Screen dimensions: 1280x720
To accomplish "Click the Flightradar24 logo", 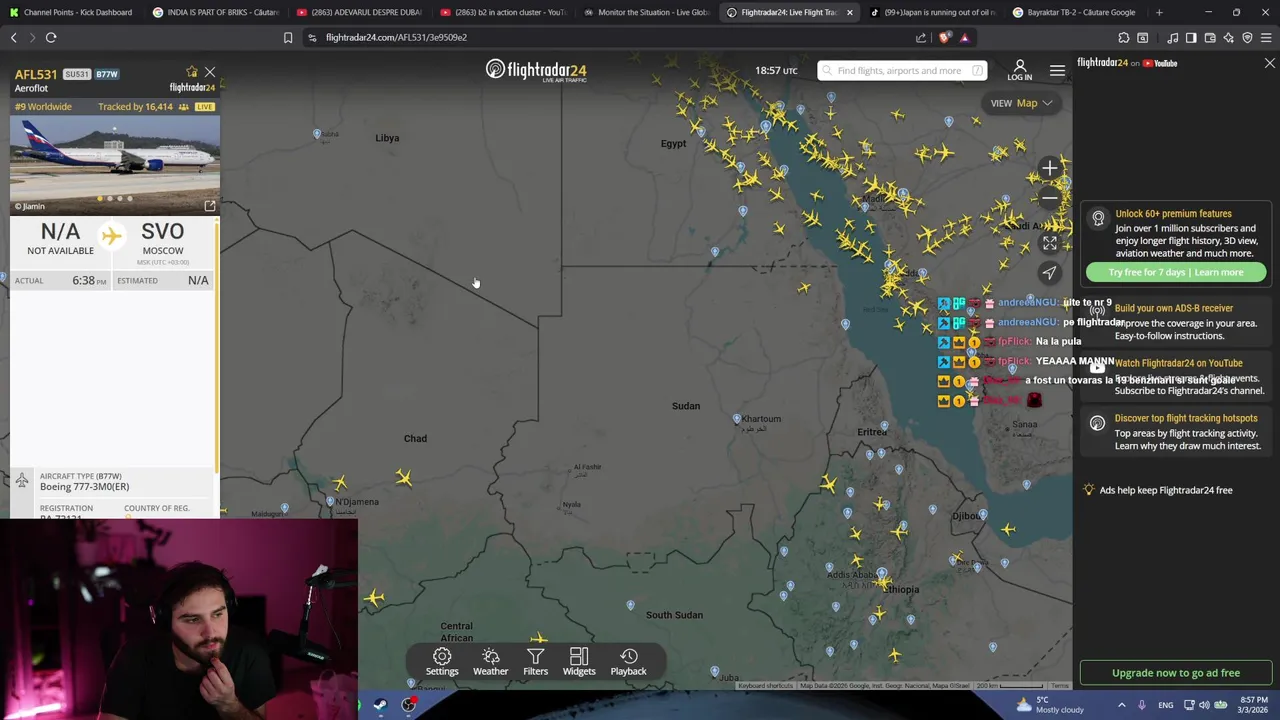I will click(x=536, y=70).
